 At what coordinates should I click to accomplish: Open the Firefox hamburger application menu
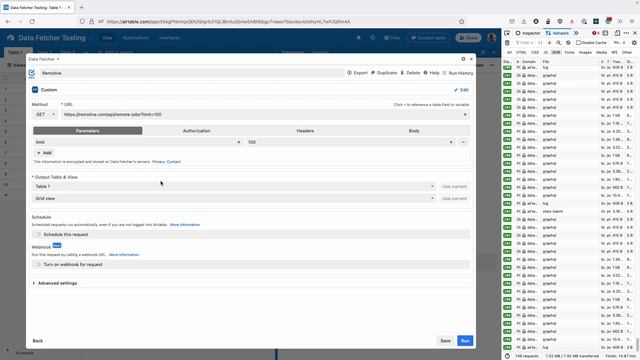(631, 21)
